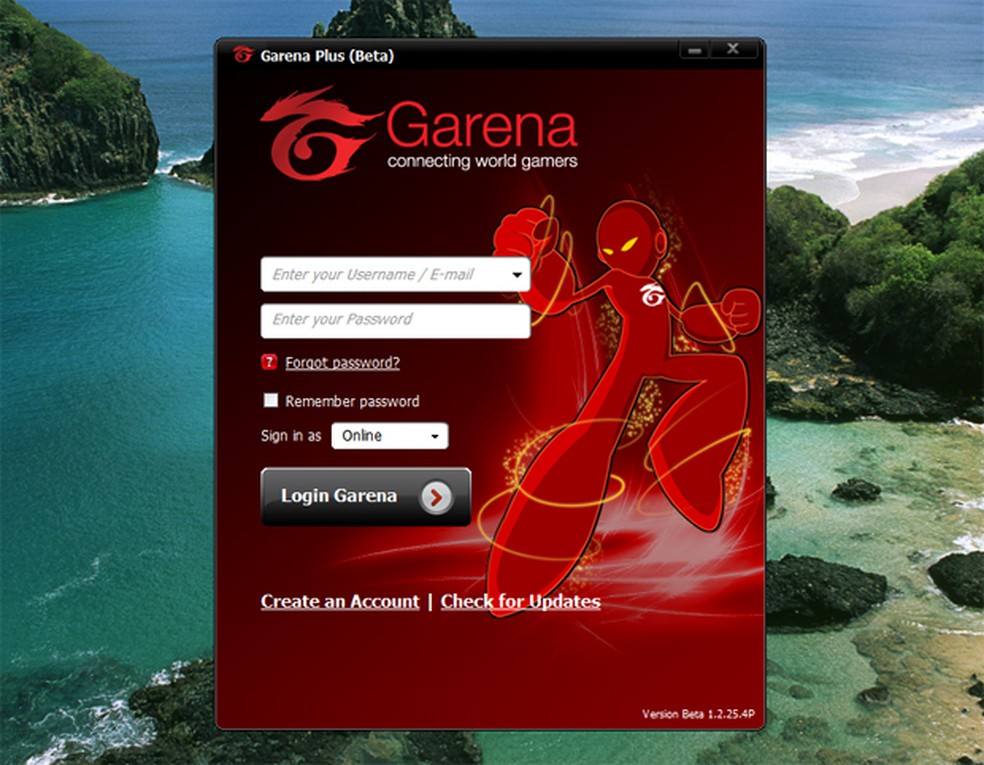Follow the Create an Account link
The width and height of the screenshot is (984, 765).
(x=340, y=601)
